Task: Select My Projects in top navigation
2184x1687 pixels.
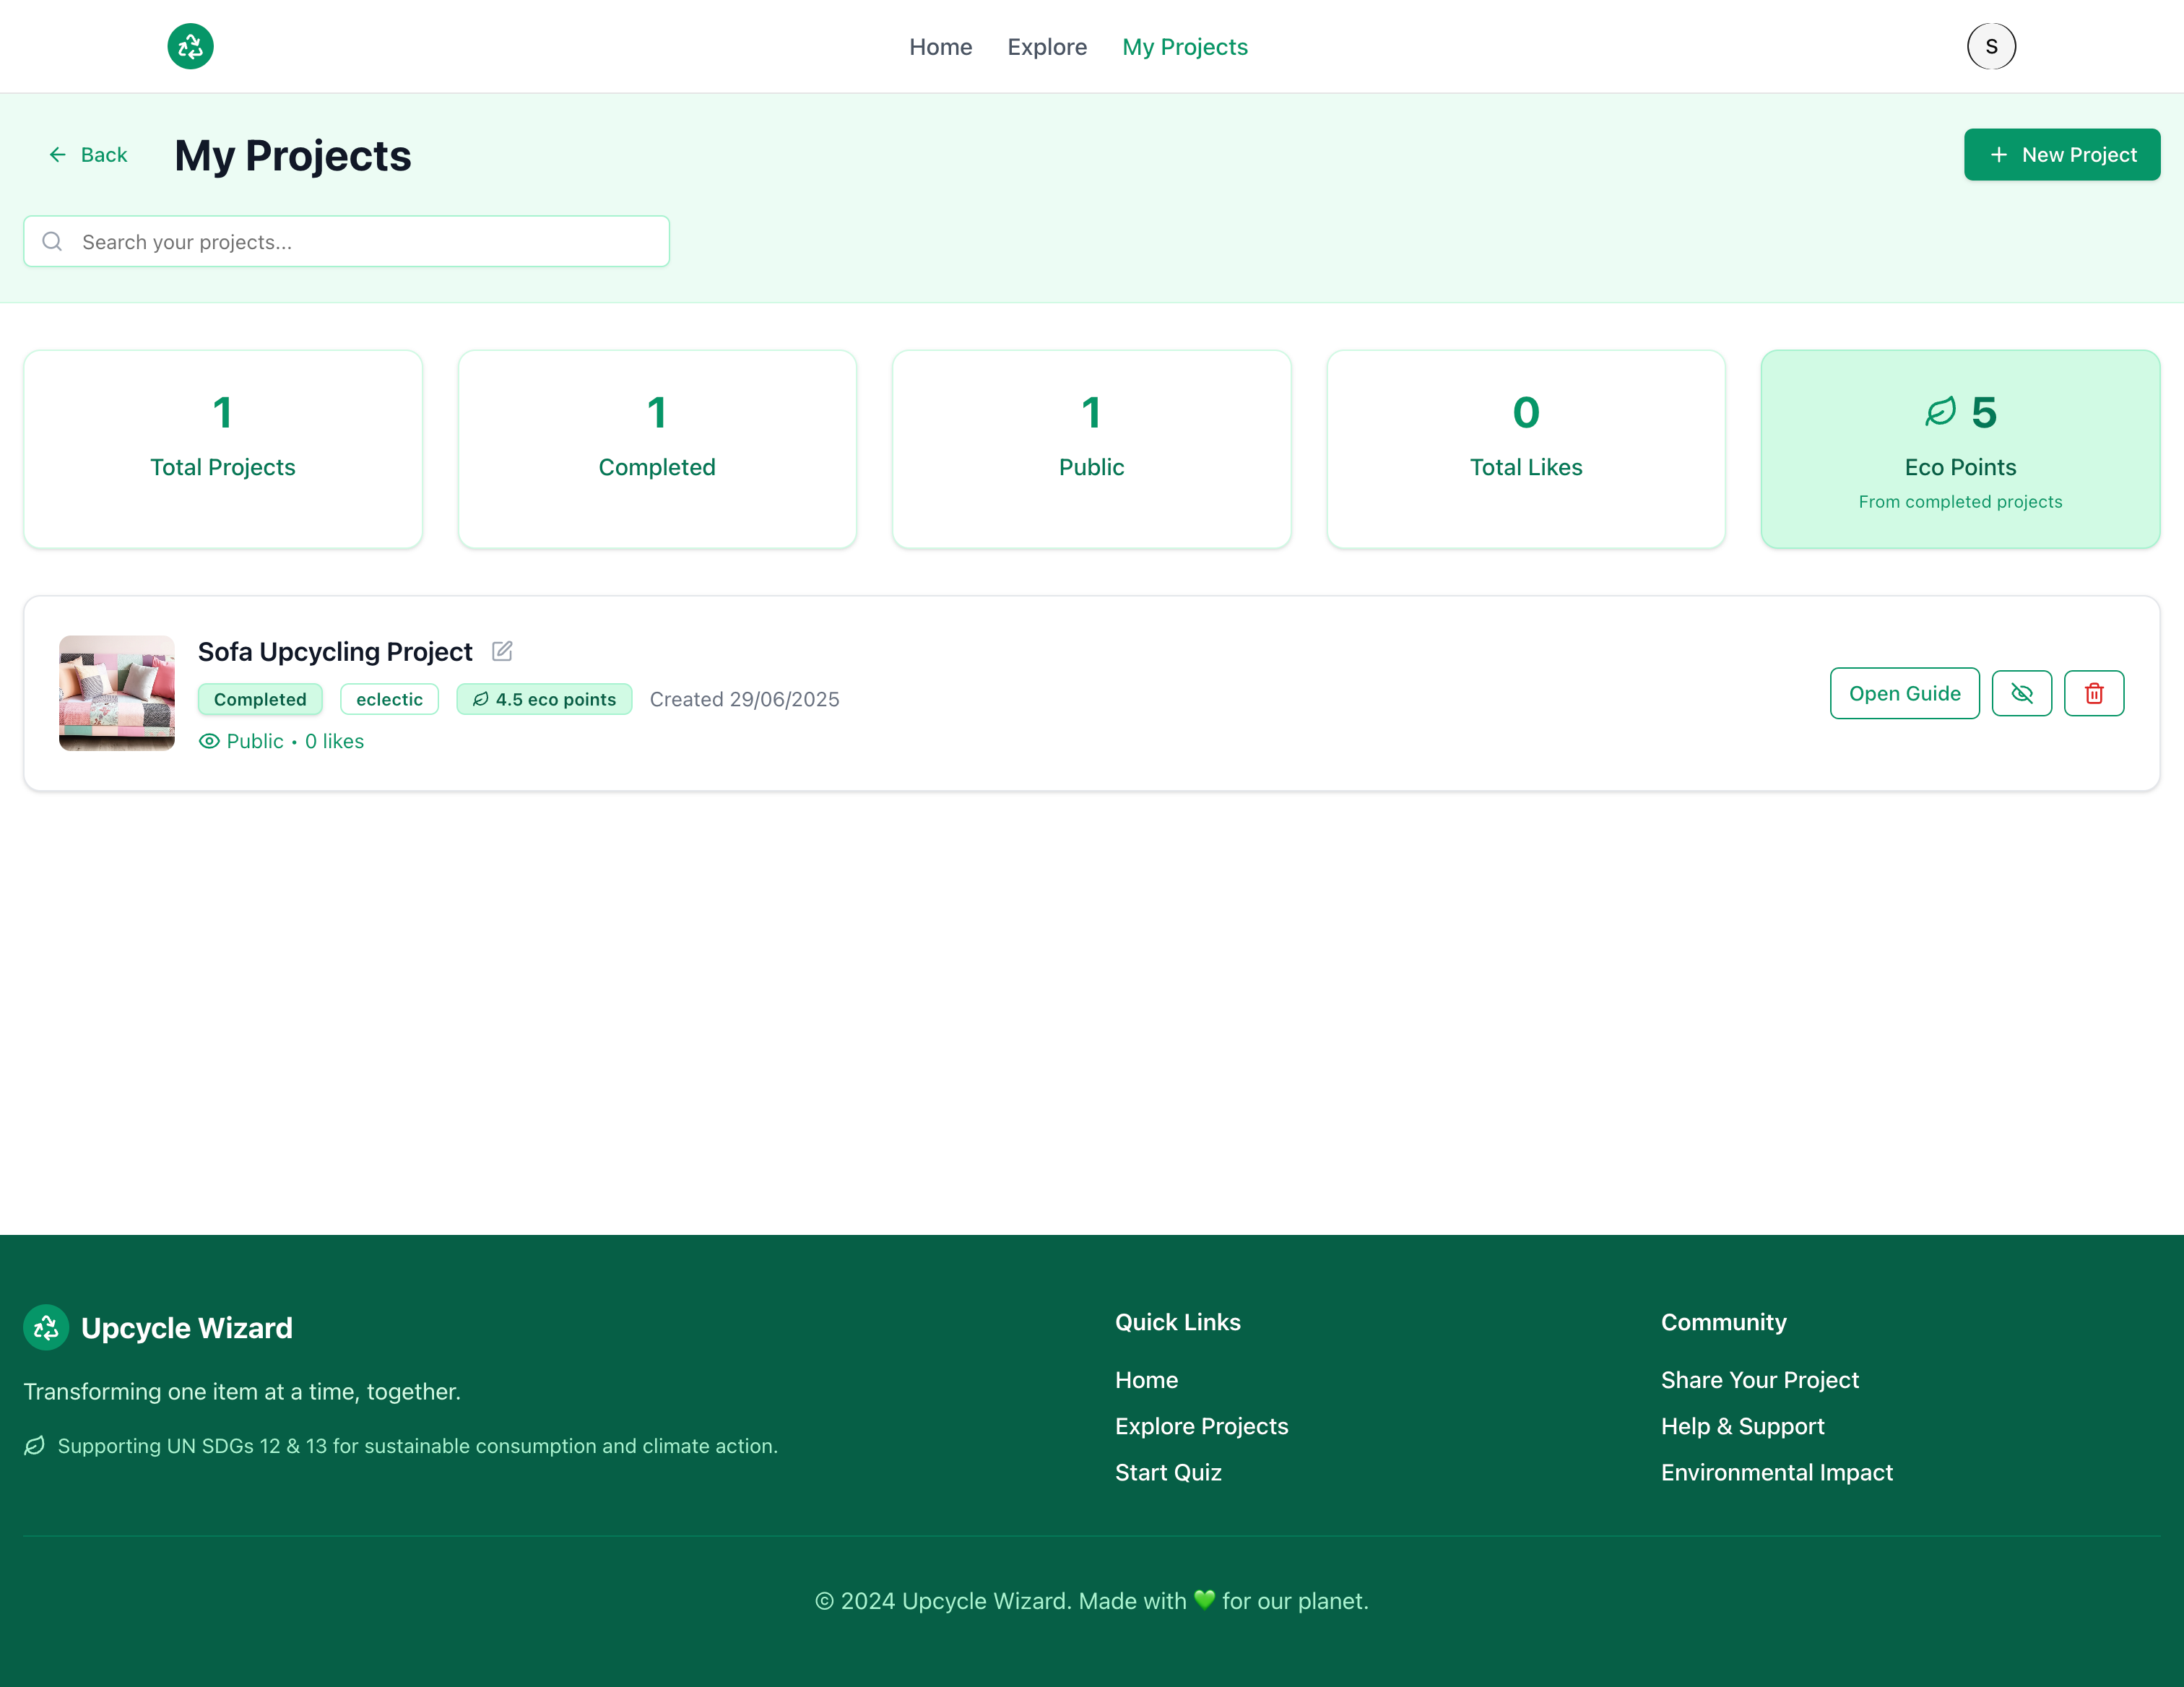Action: pos(1184,47)
